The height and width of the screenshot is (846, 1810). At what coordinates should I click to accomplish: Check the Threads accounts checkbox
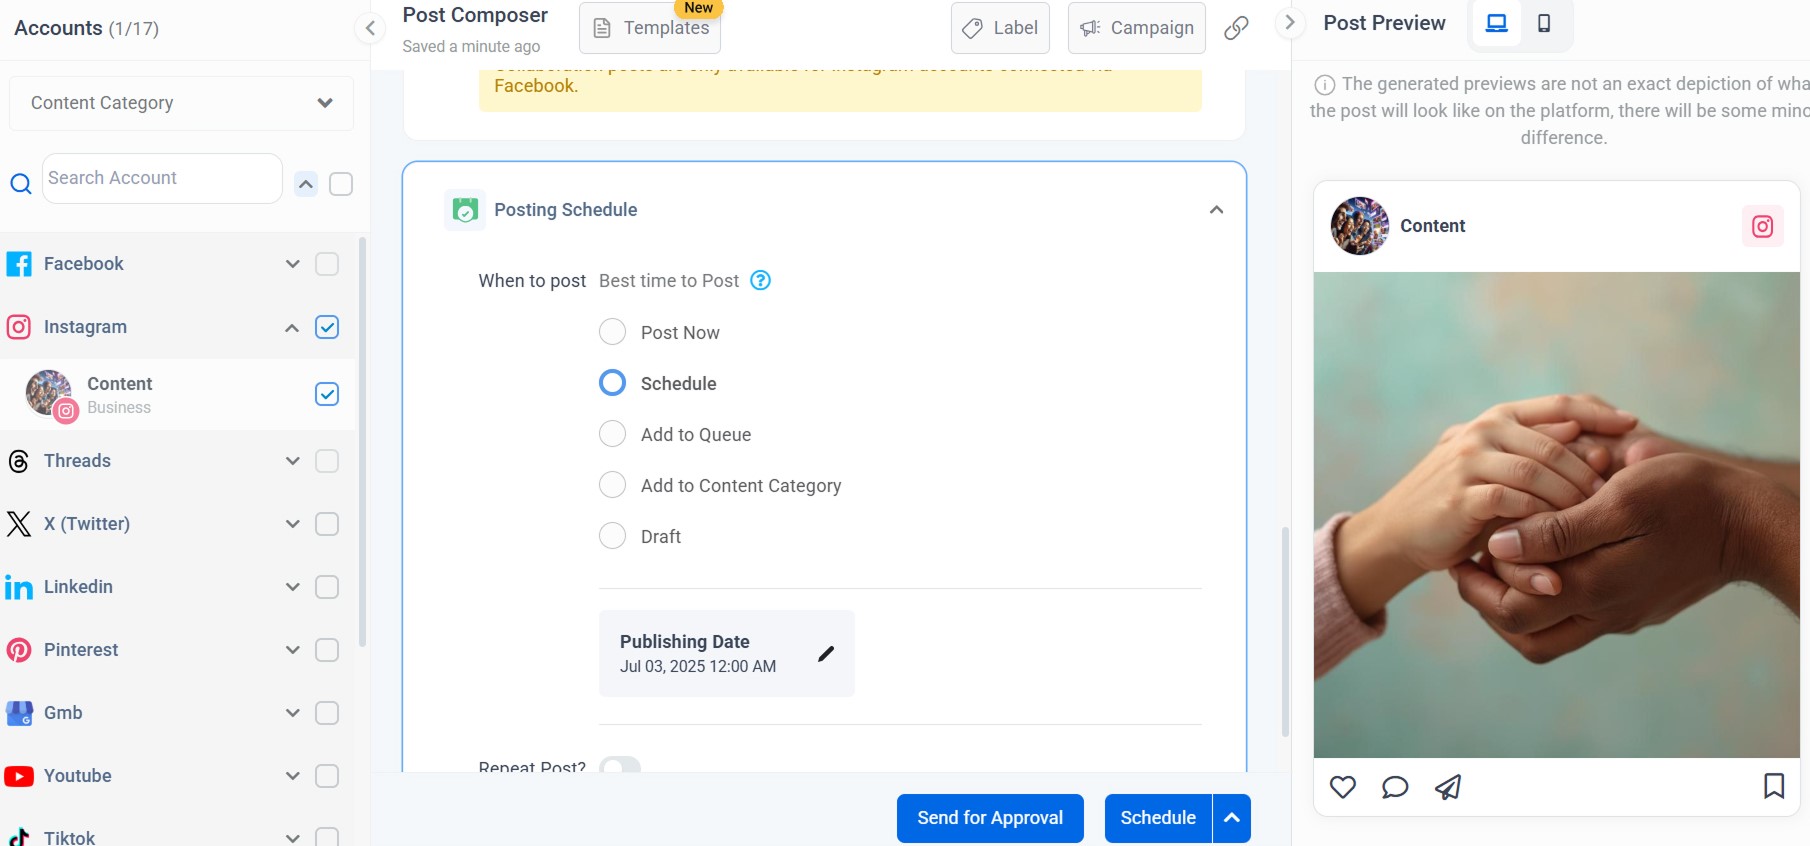tap(327, 461)
